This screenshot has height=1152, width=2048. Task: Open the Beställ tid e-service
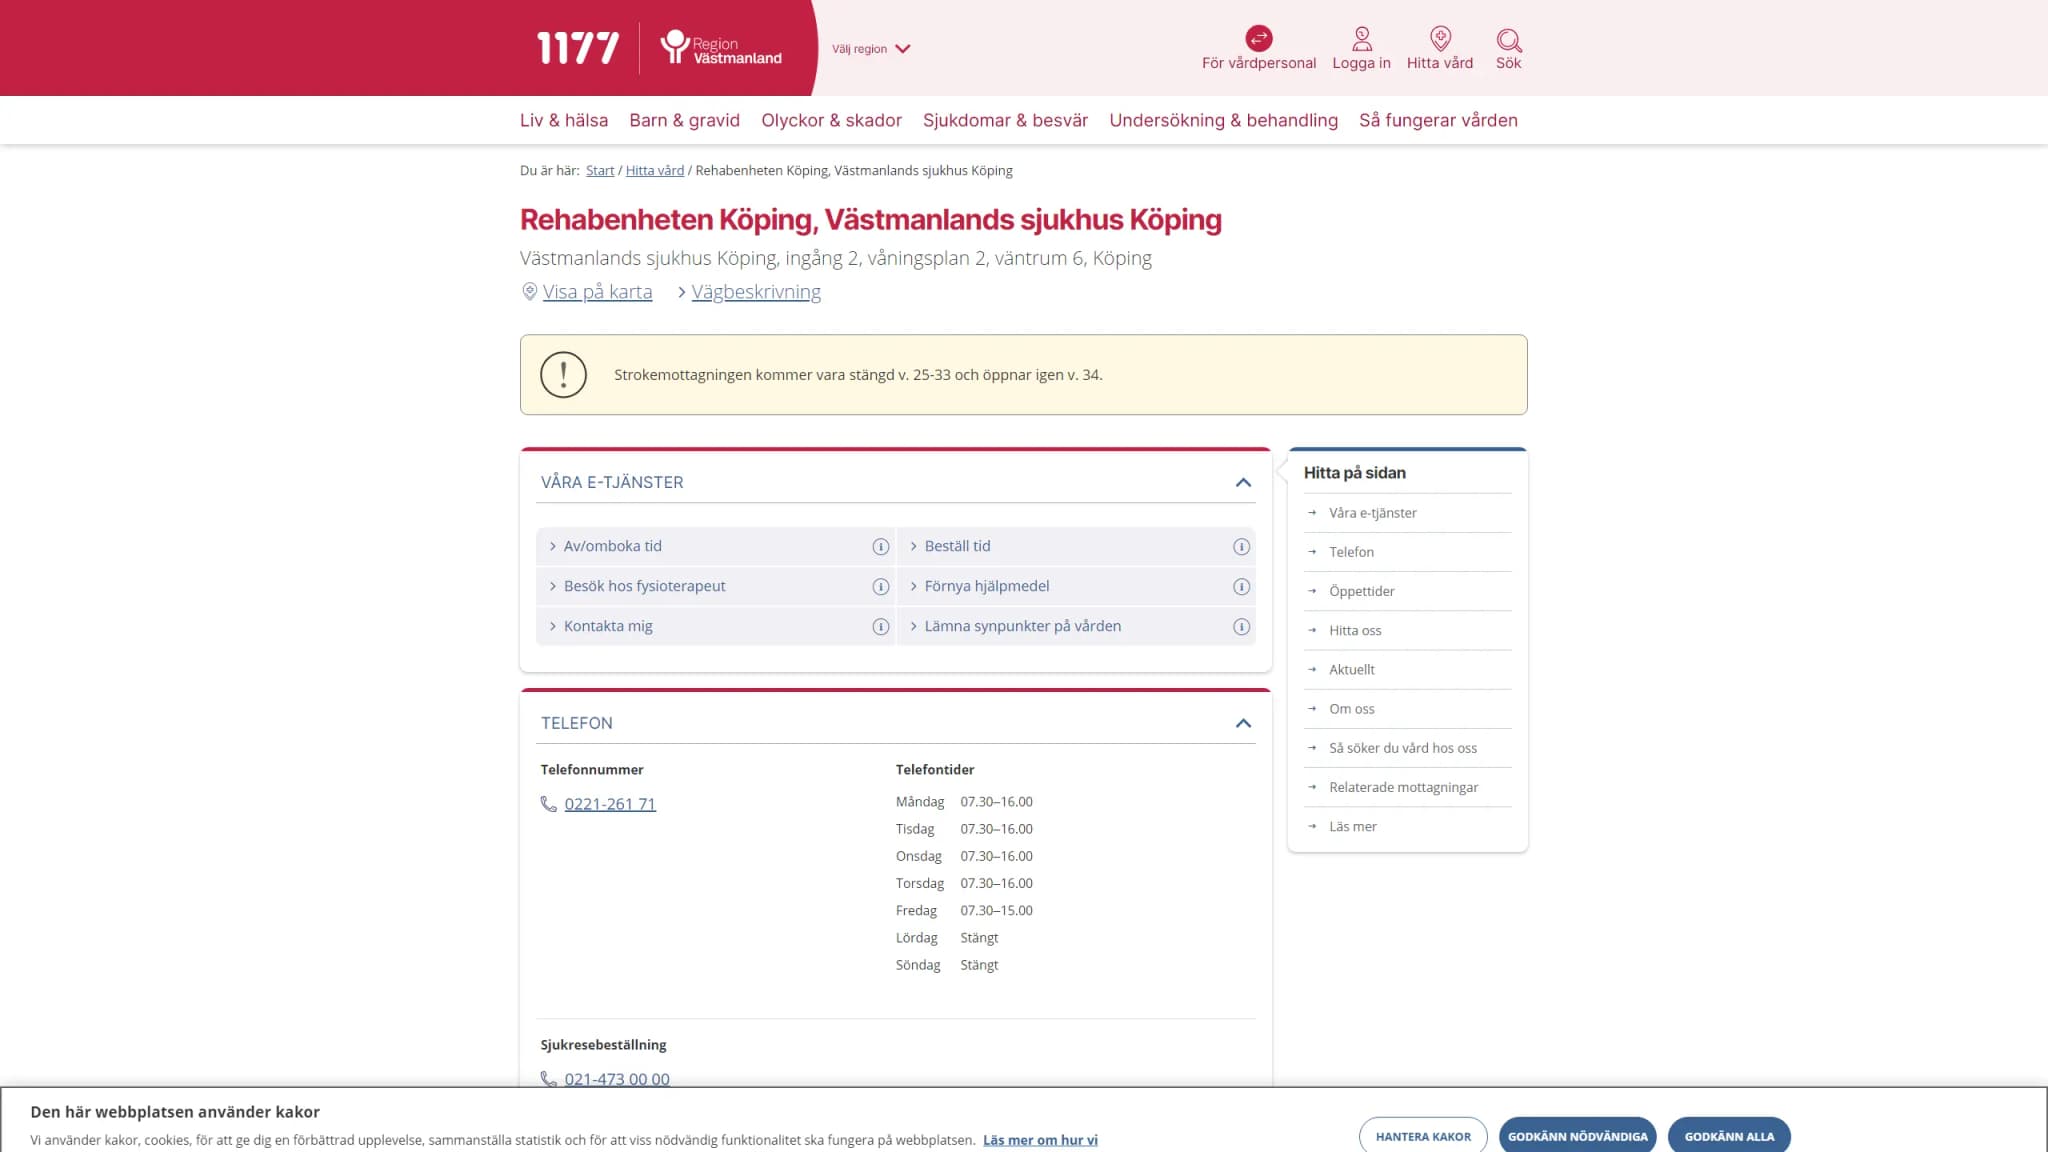tap(957, 546)
